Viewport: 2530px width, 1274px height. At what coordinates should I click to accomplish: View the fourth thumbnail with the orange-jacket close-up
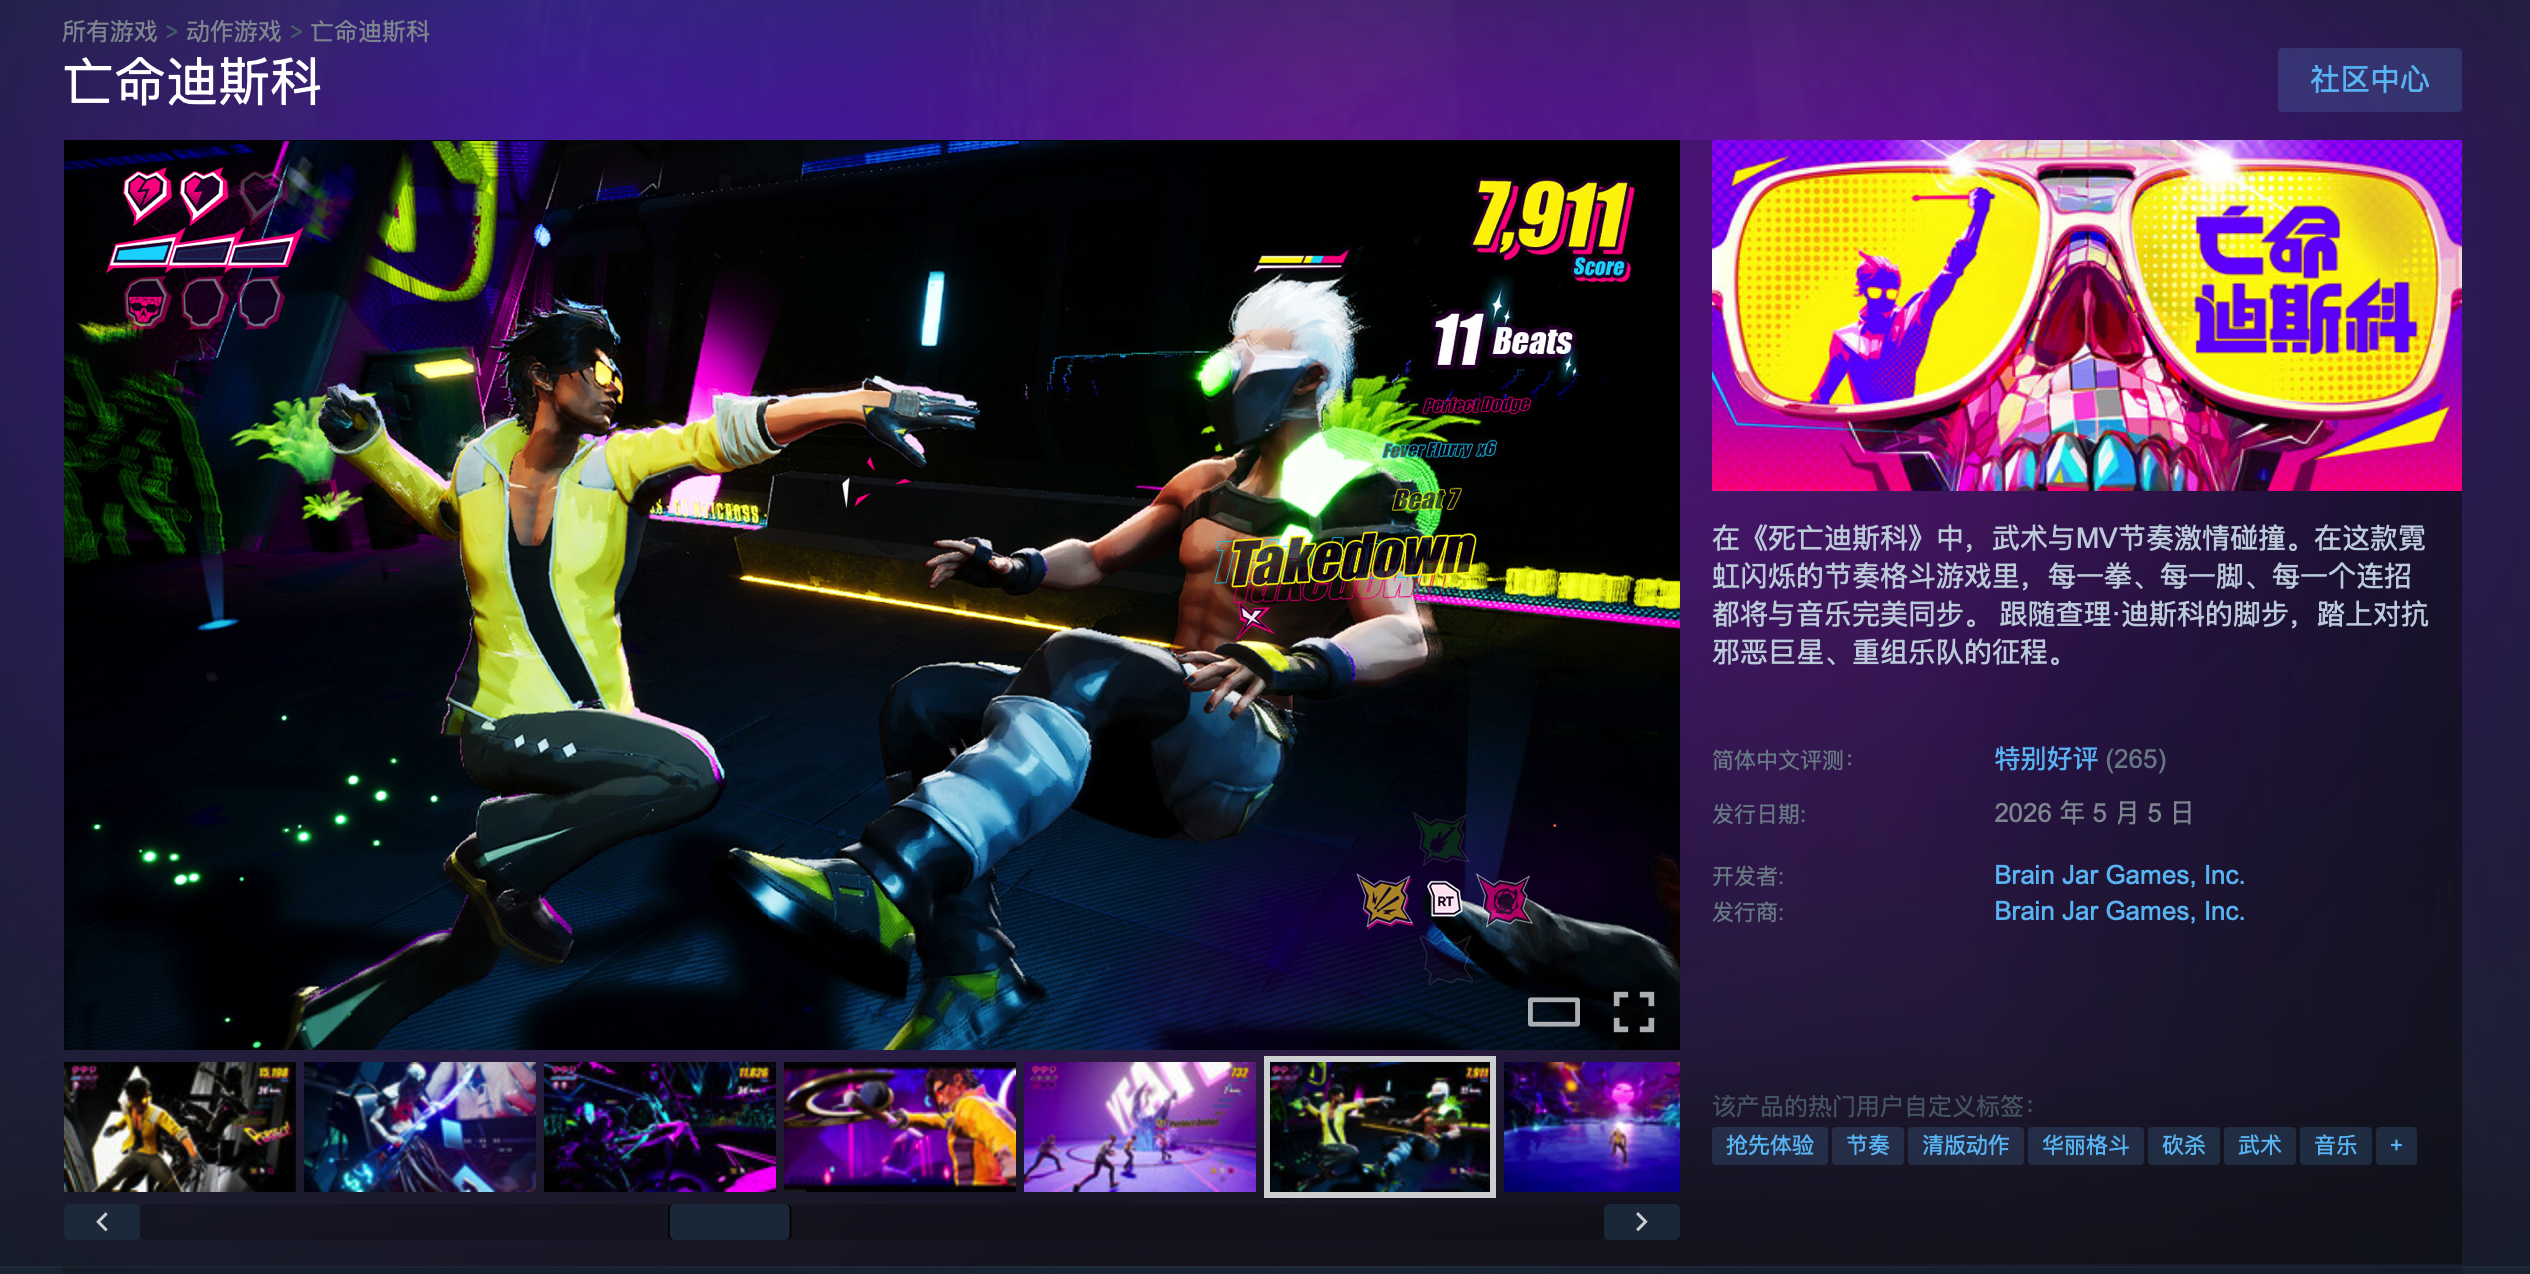[900, 1127]
